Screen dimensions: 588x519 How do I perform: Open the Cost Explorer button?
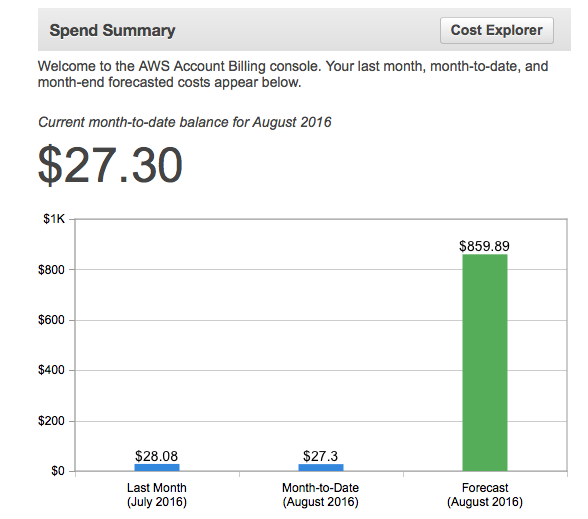(496, 30)
